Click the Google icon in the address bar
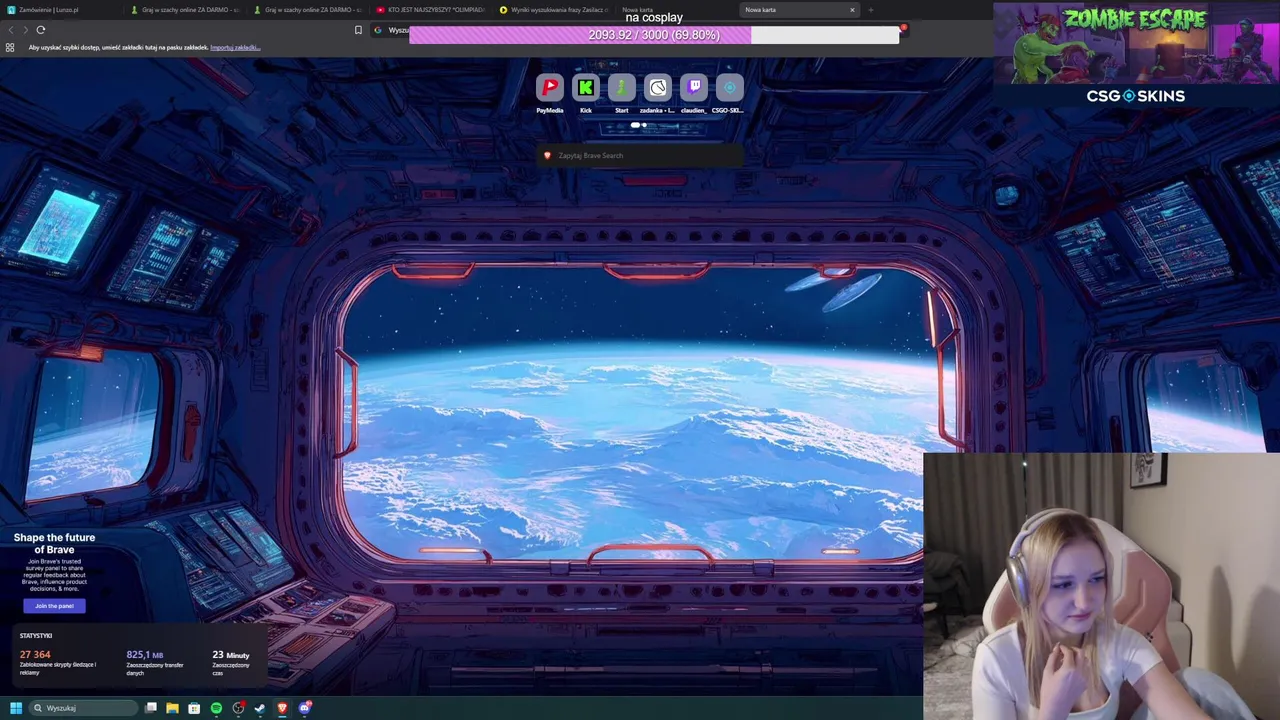Image resolution: width=1280 pixels, height=720 pixels. click(378, 30)
